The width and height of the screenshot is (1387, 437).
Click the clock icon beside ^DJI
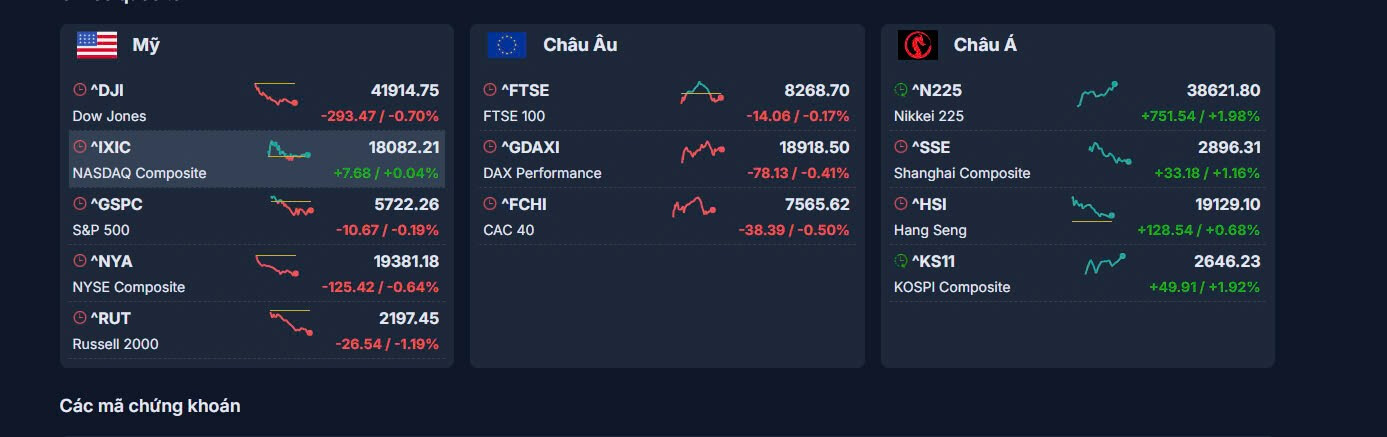click(80, 90)
